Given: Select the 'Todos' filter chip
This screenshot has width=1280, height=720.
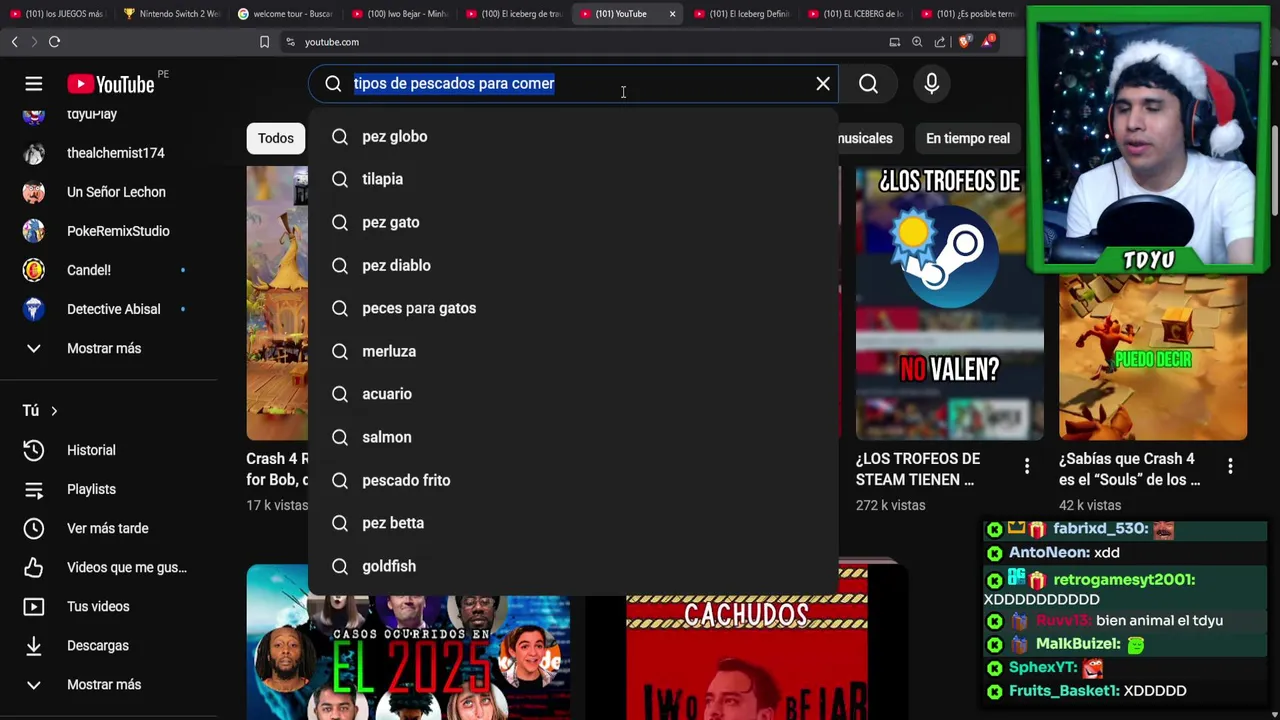Looking at the screenshot, I should (x=276, y=138).
